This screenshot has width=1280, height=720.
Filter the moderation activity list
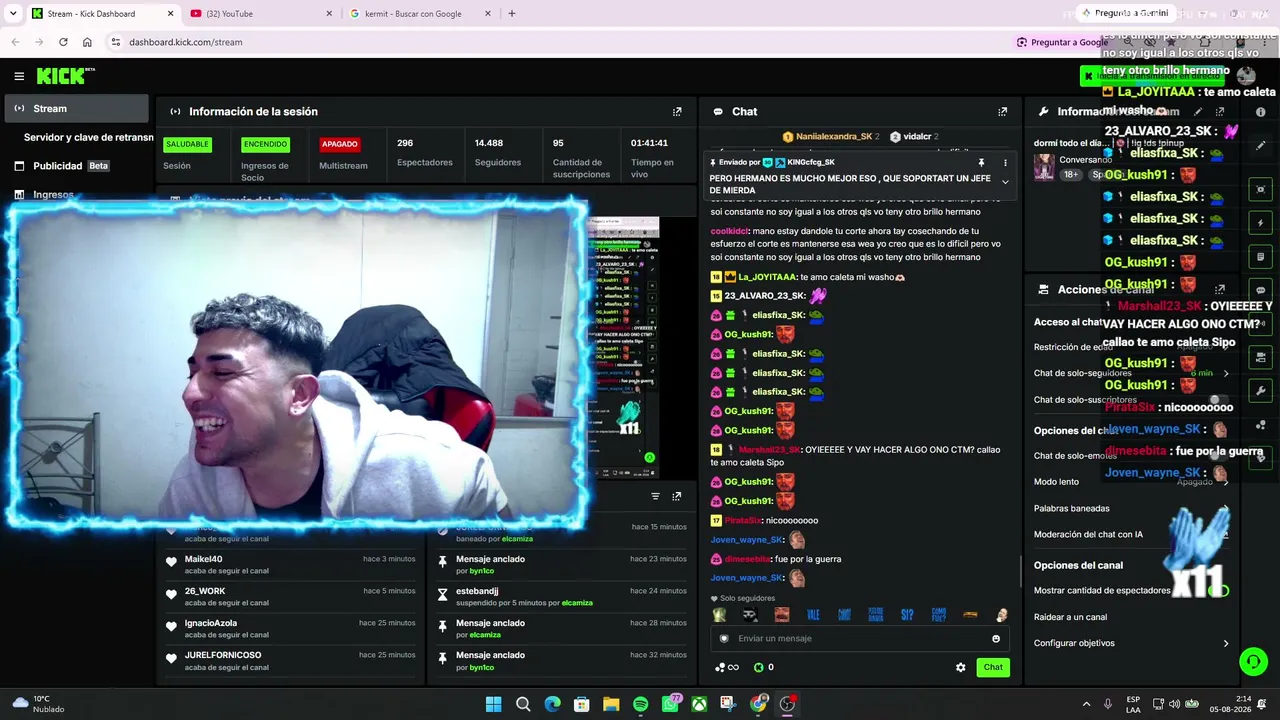pos(656,496)
